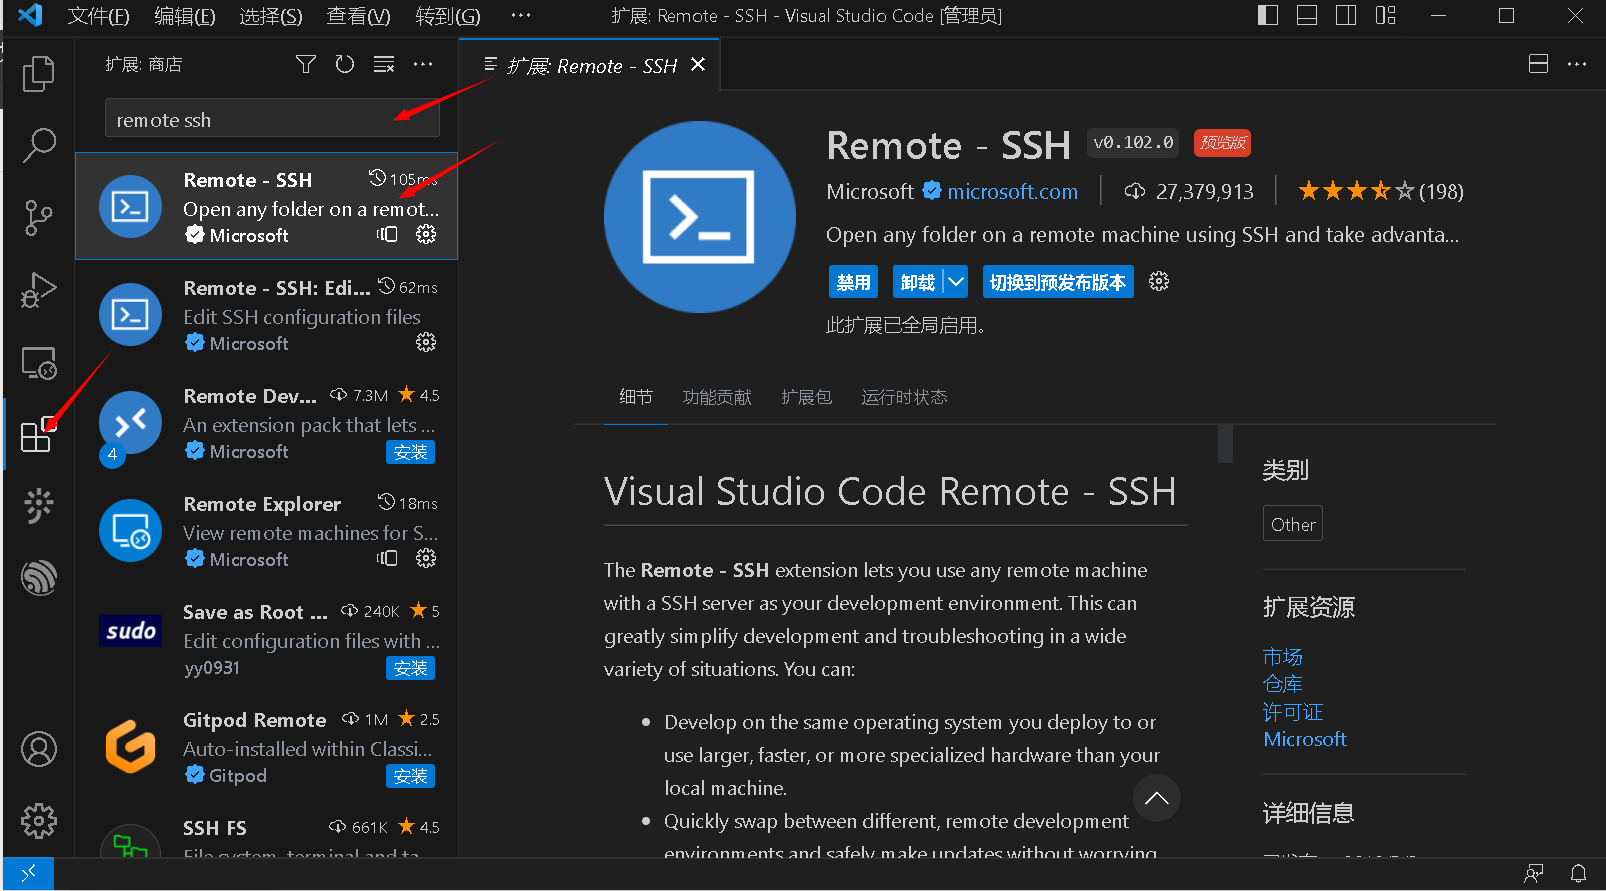Viewport: 1606px width, 891px height.
Task: Open editor more actions ellipsis
Action: point(1577,64)
